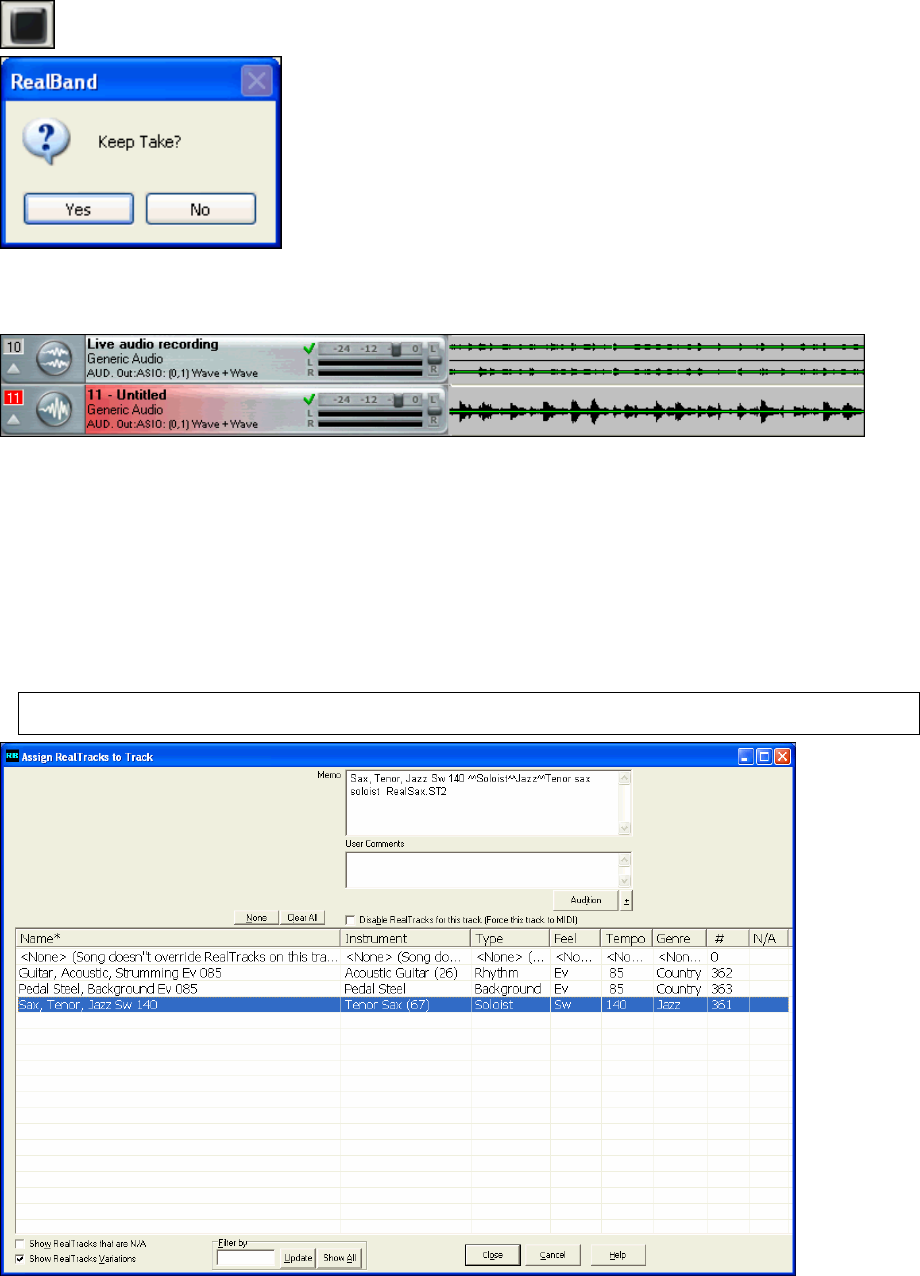
Task: Uncheck Show RealTracks Variations
Action: [x=22, y=1259]
